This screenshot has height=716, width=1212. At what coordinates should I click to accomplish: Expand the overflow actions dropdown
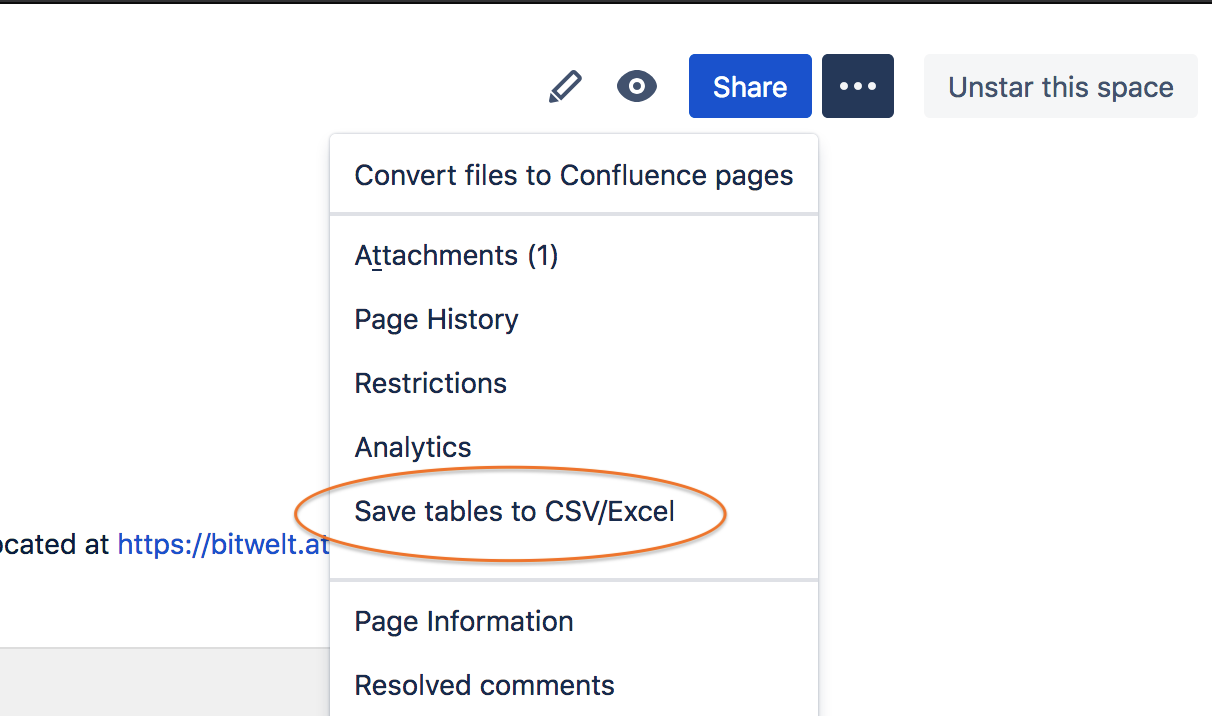857,86
